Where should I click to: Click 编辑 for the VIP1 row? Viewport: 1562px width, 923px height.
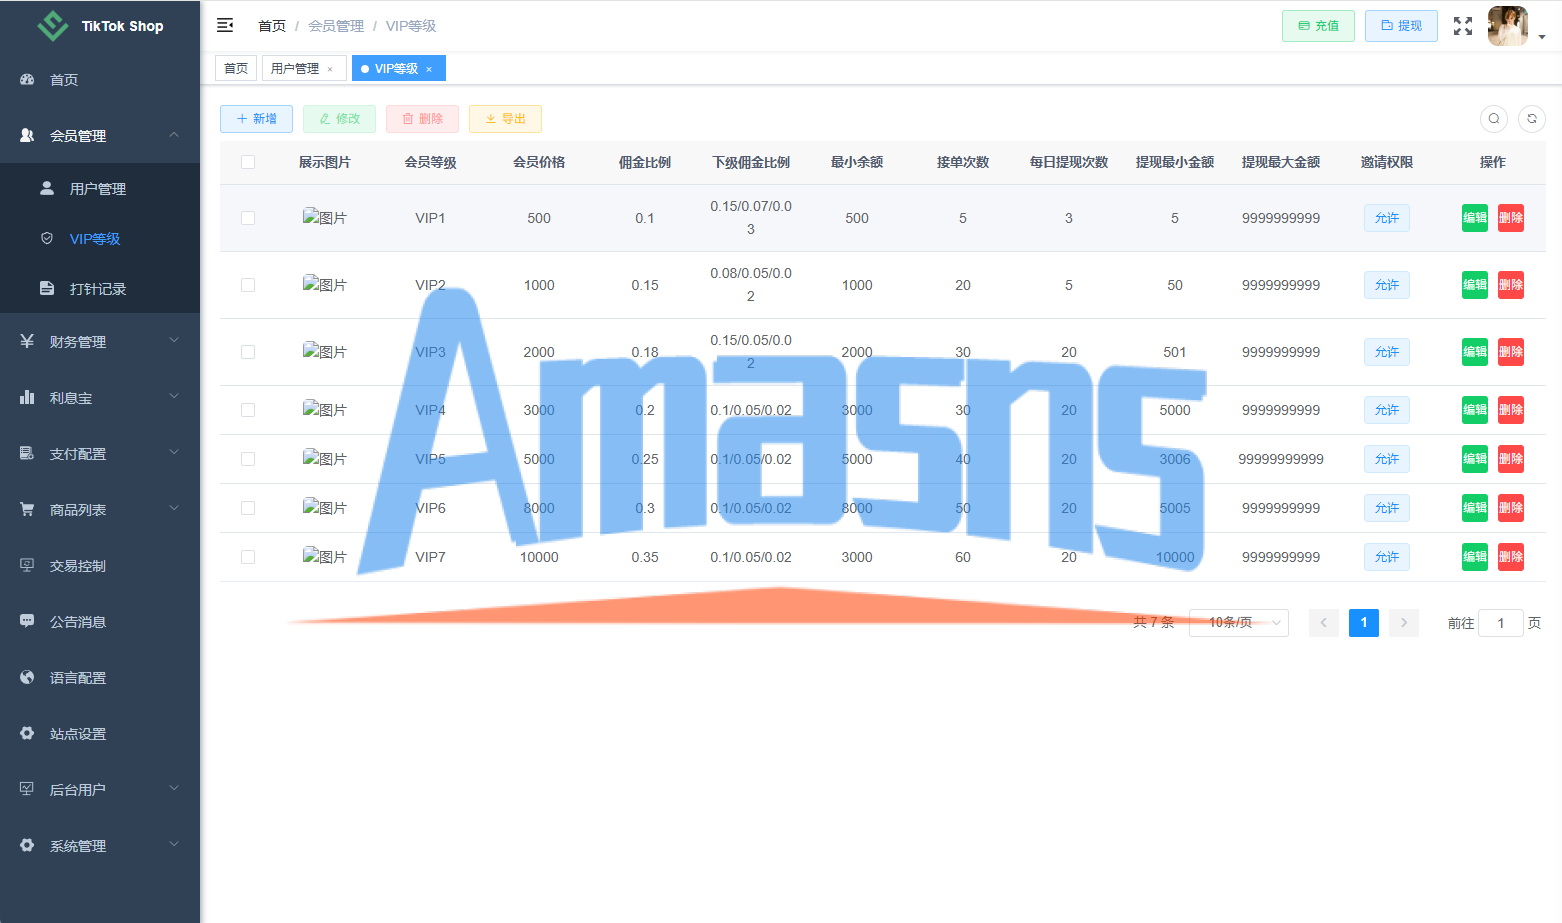[x=1475, y=218]
